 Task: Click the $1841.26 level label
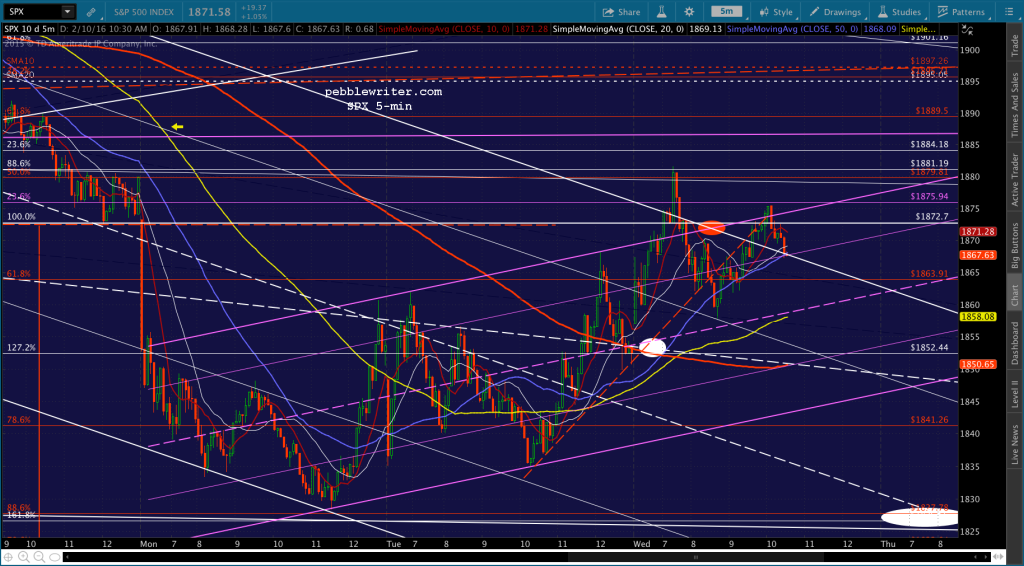click(x=929, y=420)
